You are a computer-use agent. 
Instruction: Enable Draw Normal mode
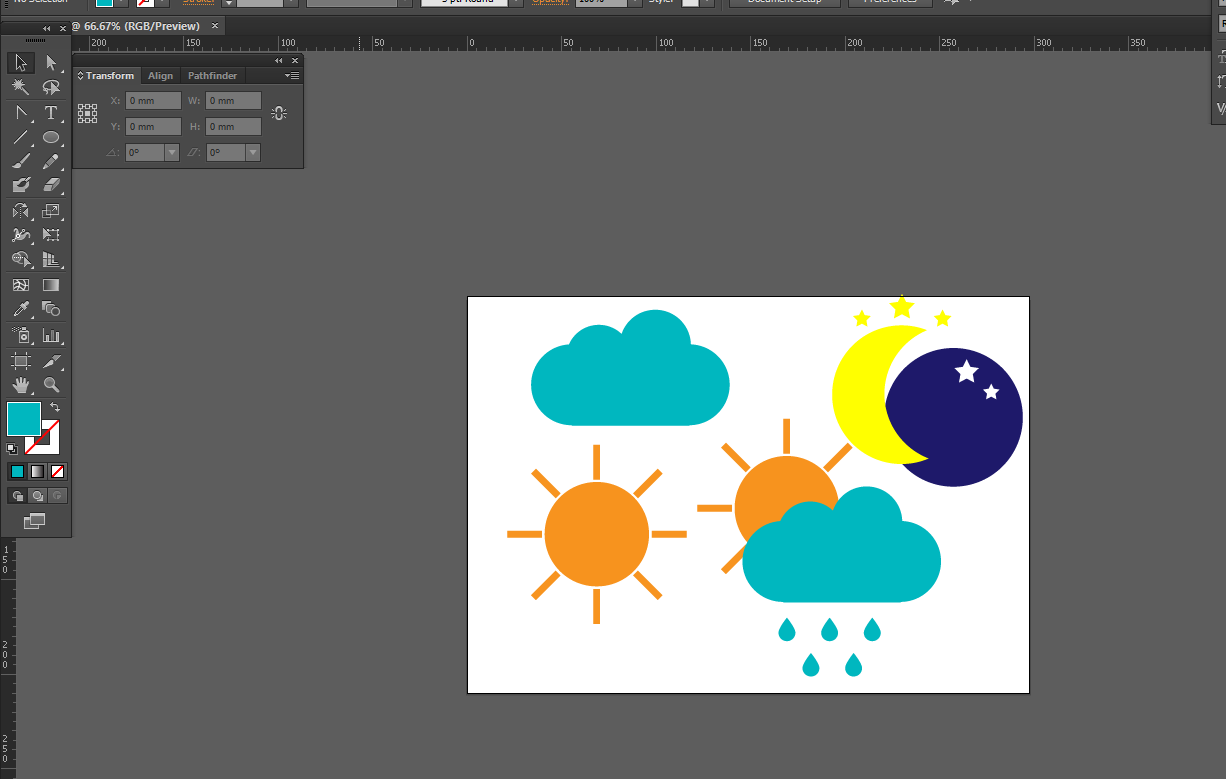[17, 495]
